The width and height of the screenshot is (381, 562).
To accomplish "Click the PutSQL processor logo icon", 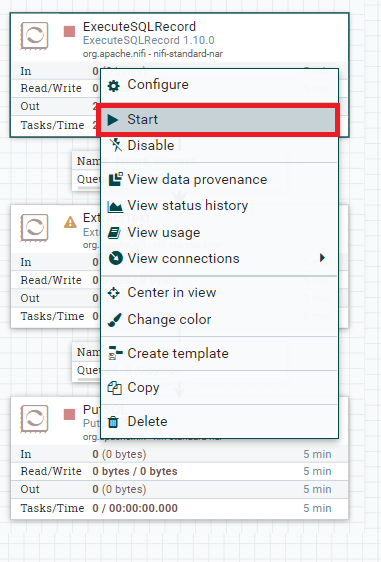I will 34,419.
